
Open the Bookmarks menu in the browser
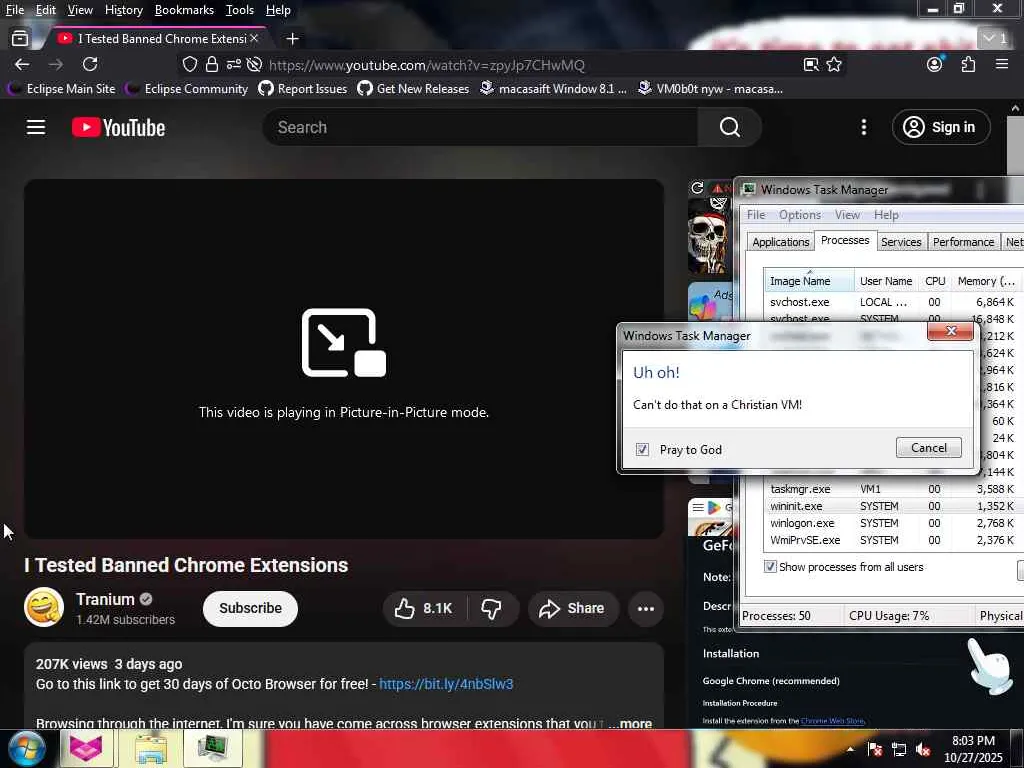(184, 10)
